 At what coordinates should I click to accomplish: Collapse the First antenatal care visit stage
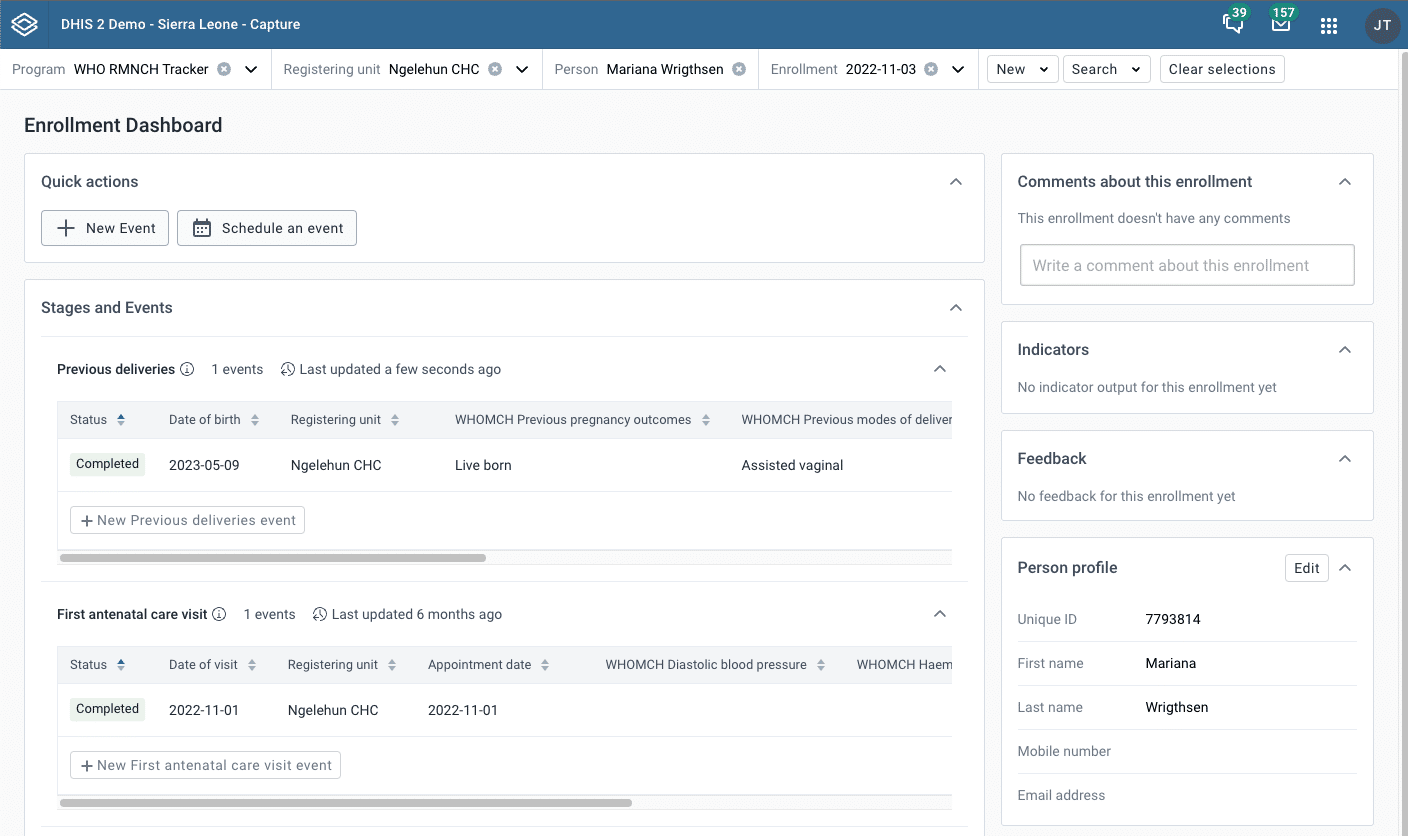tap(940, 614)
